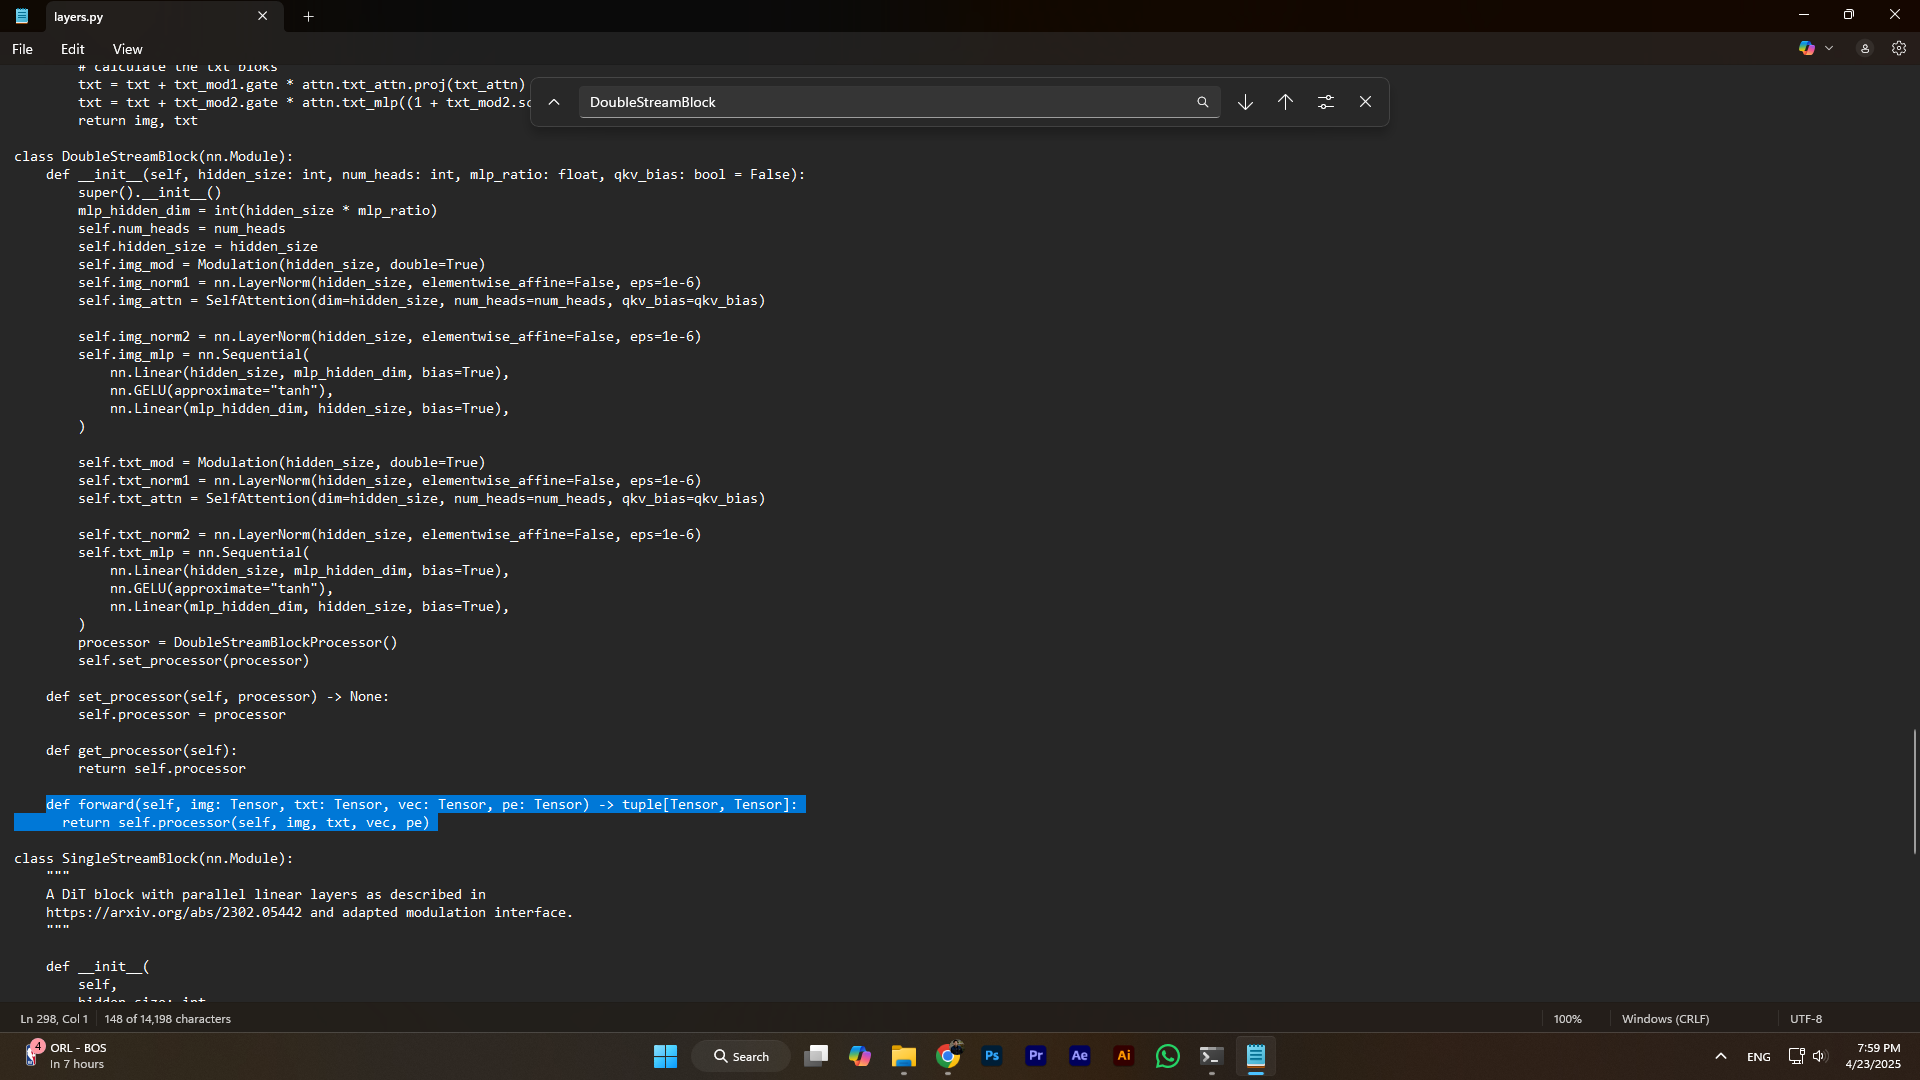Screen dimensions: 1920x1080
Task: Click the UTF-8 encoding selector
Action: pyautogui.click(x=1805, y=1019)
